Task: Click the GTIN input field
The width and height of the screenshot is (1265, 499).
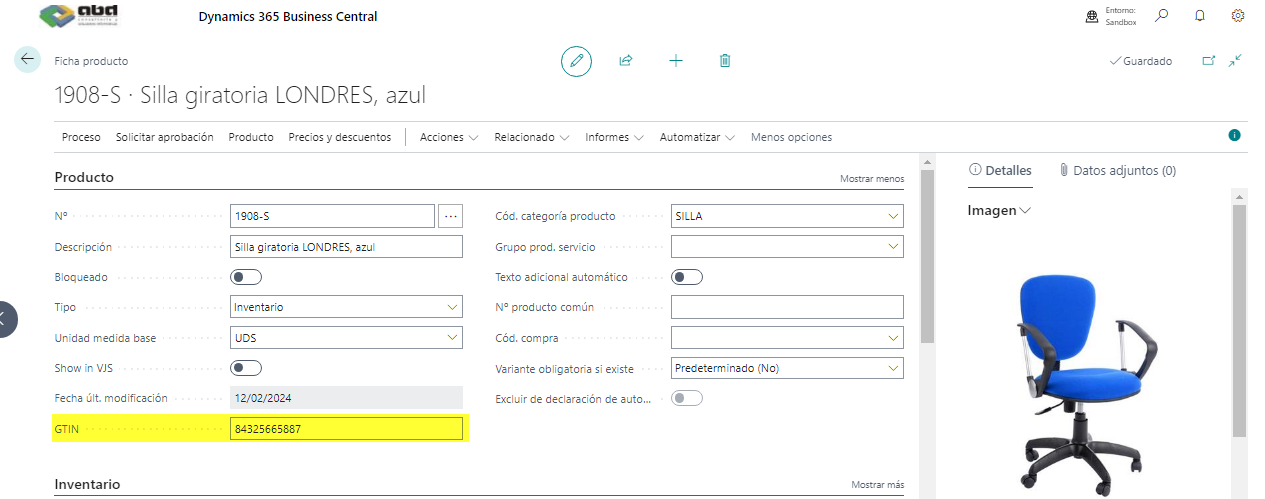Action: coord(347,429)
